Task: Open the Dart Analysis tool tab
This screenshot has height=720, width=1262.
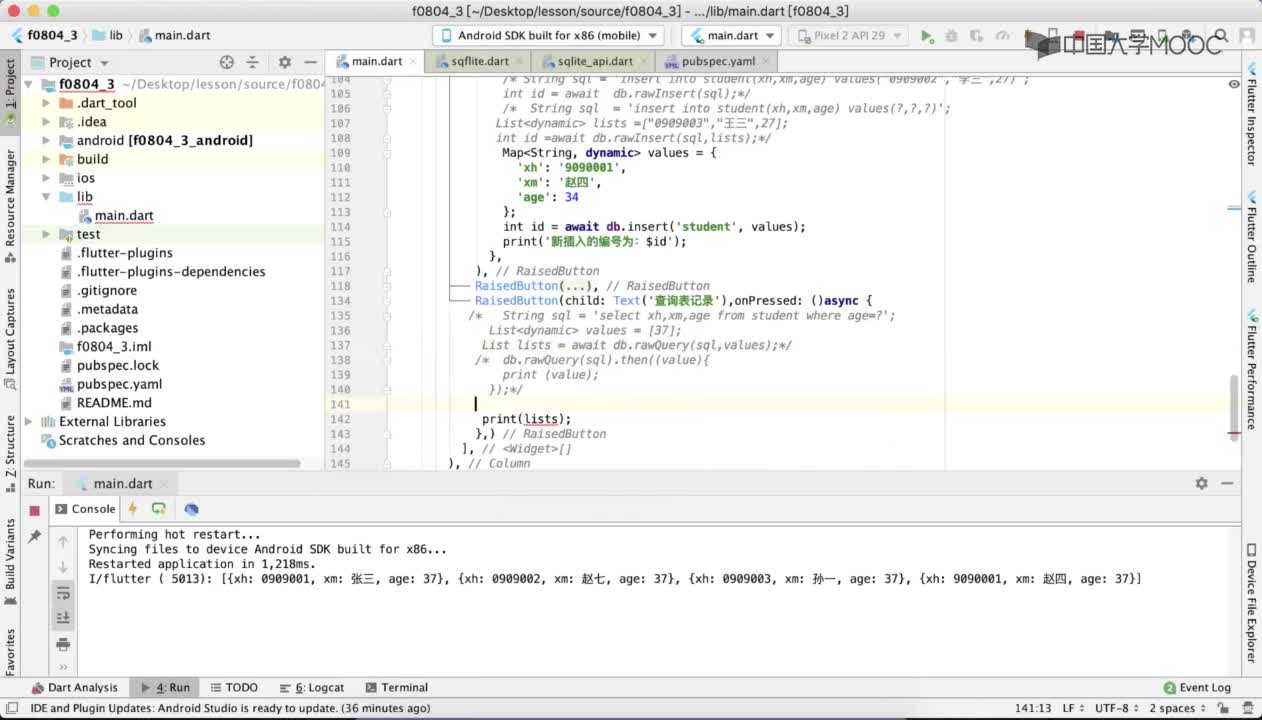Action: [x=75, y=687]
